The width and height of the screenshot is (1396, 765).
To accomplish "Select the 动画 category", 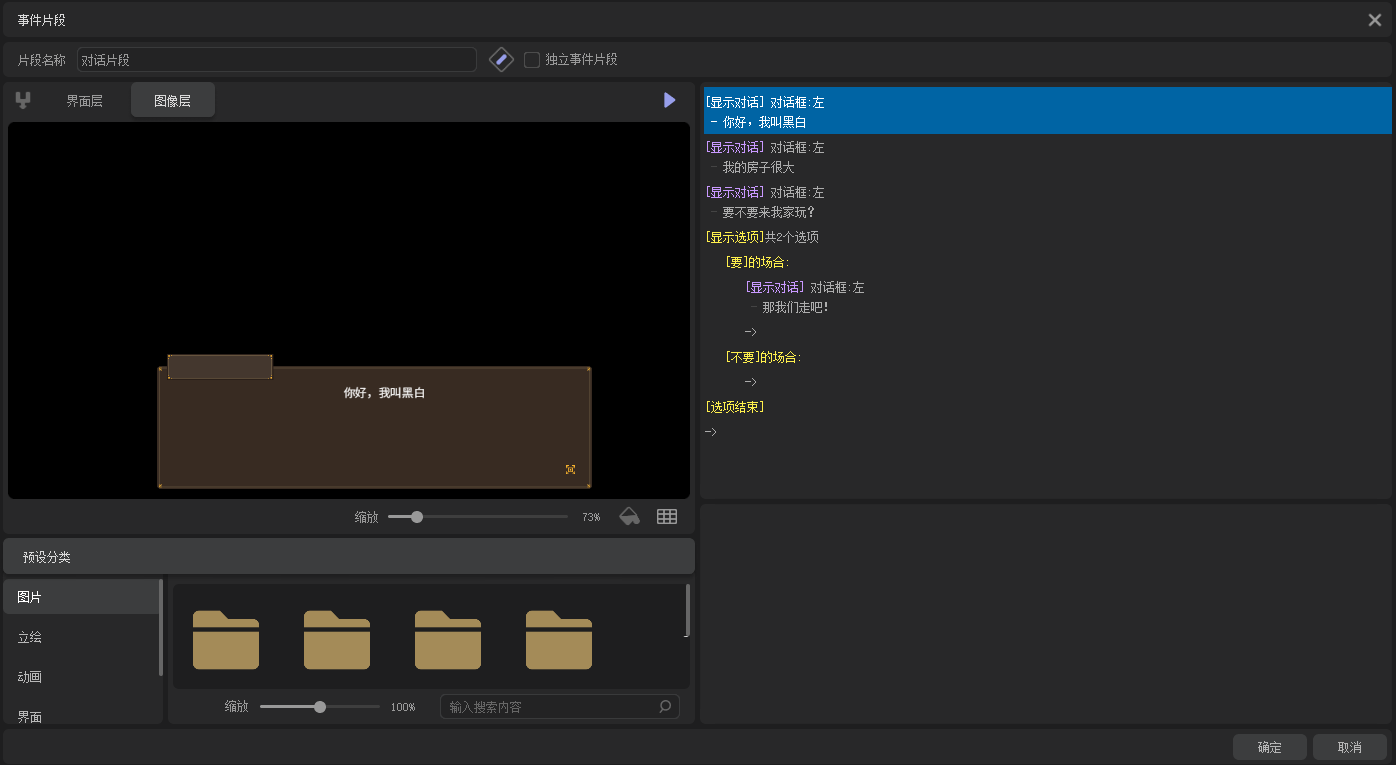I will pyautogui.click(x=80, y=677).
